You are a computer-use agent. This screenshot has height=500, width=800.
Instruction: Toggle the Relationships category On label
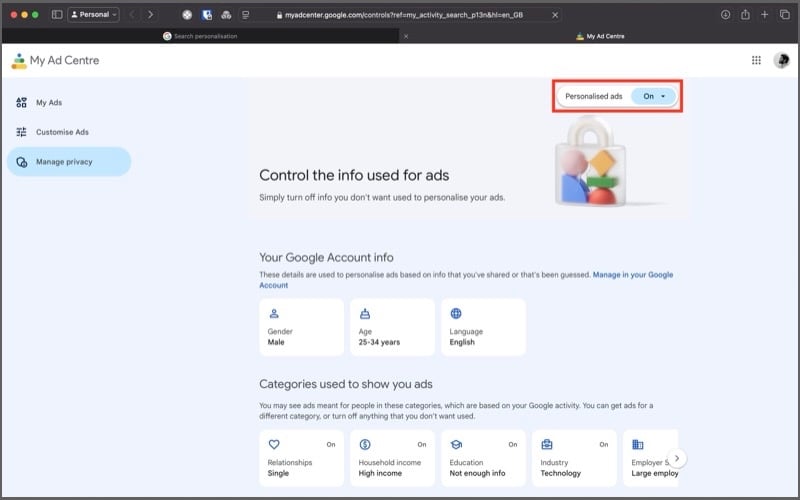(x=331, y=444)
